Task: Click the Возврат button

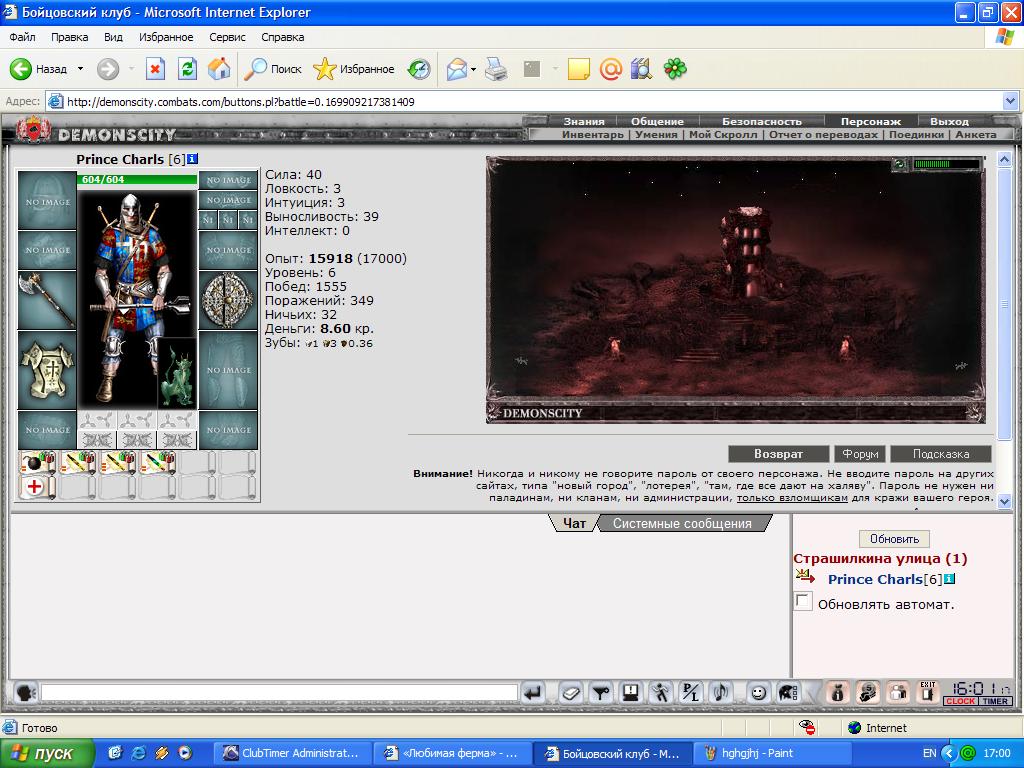Action: tap(778, 454)
